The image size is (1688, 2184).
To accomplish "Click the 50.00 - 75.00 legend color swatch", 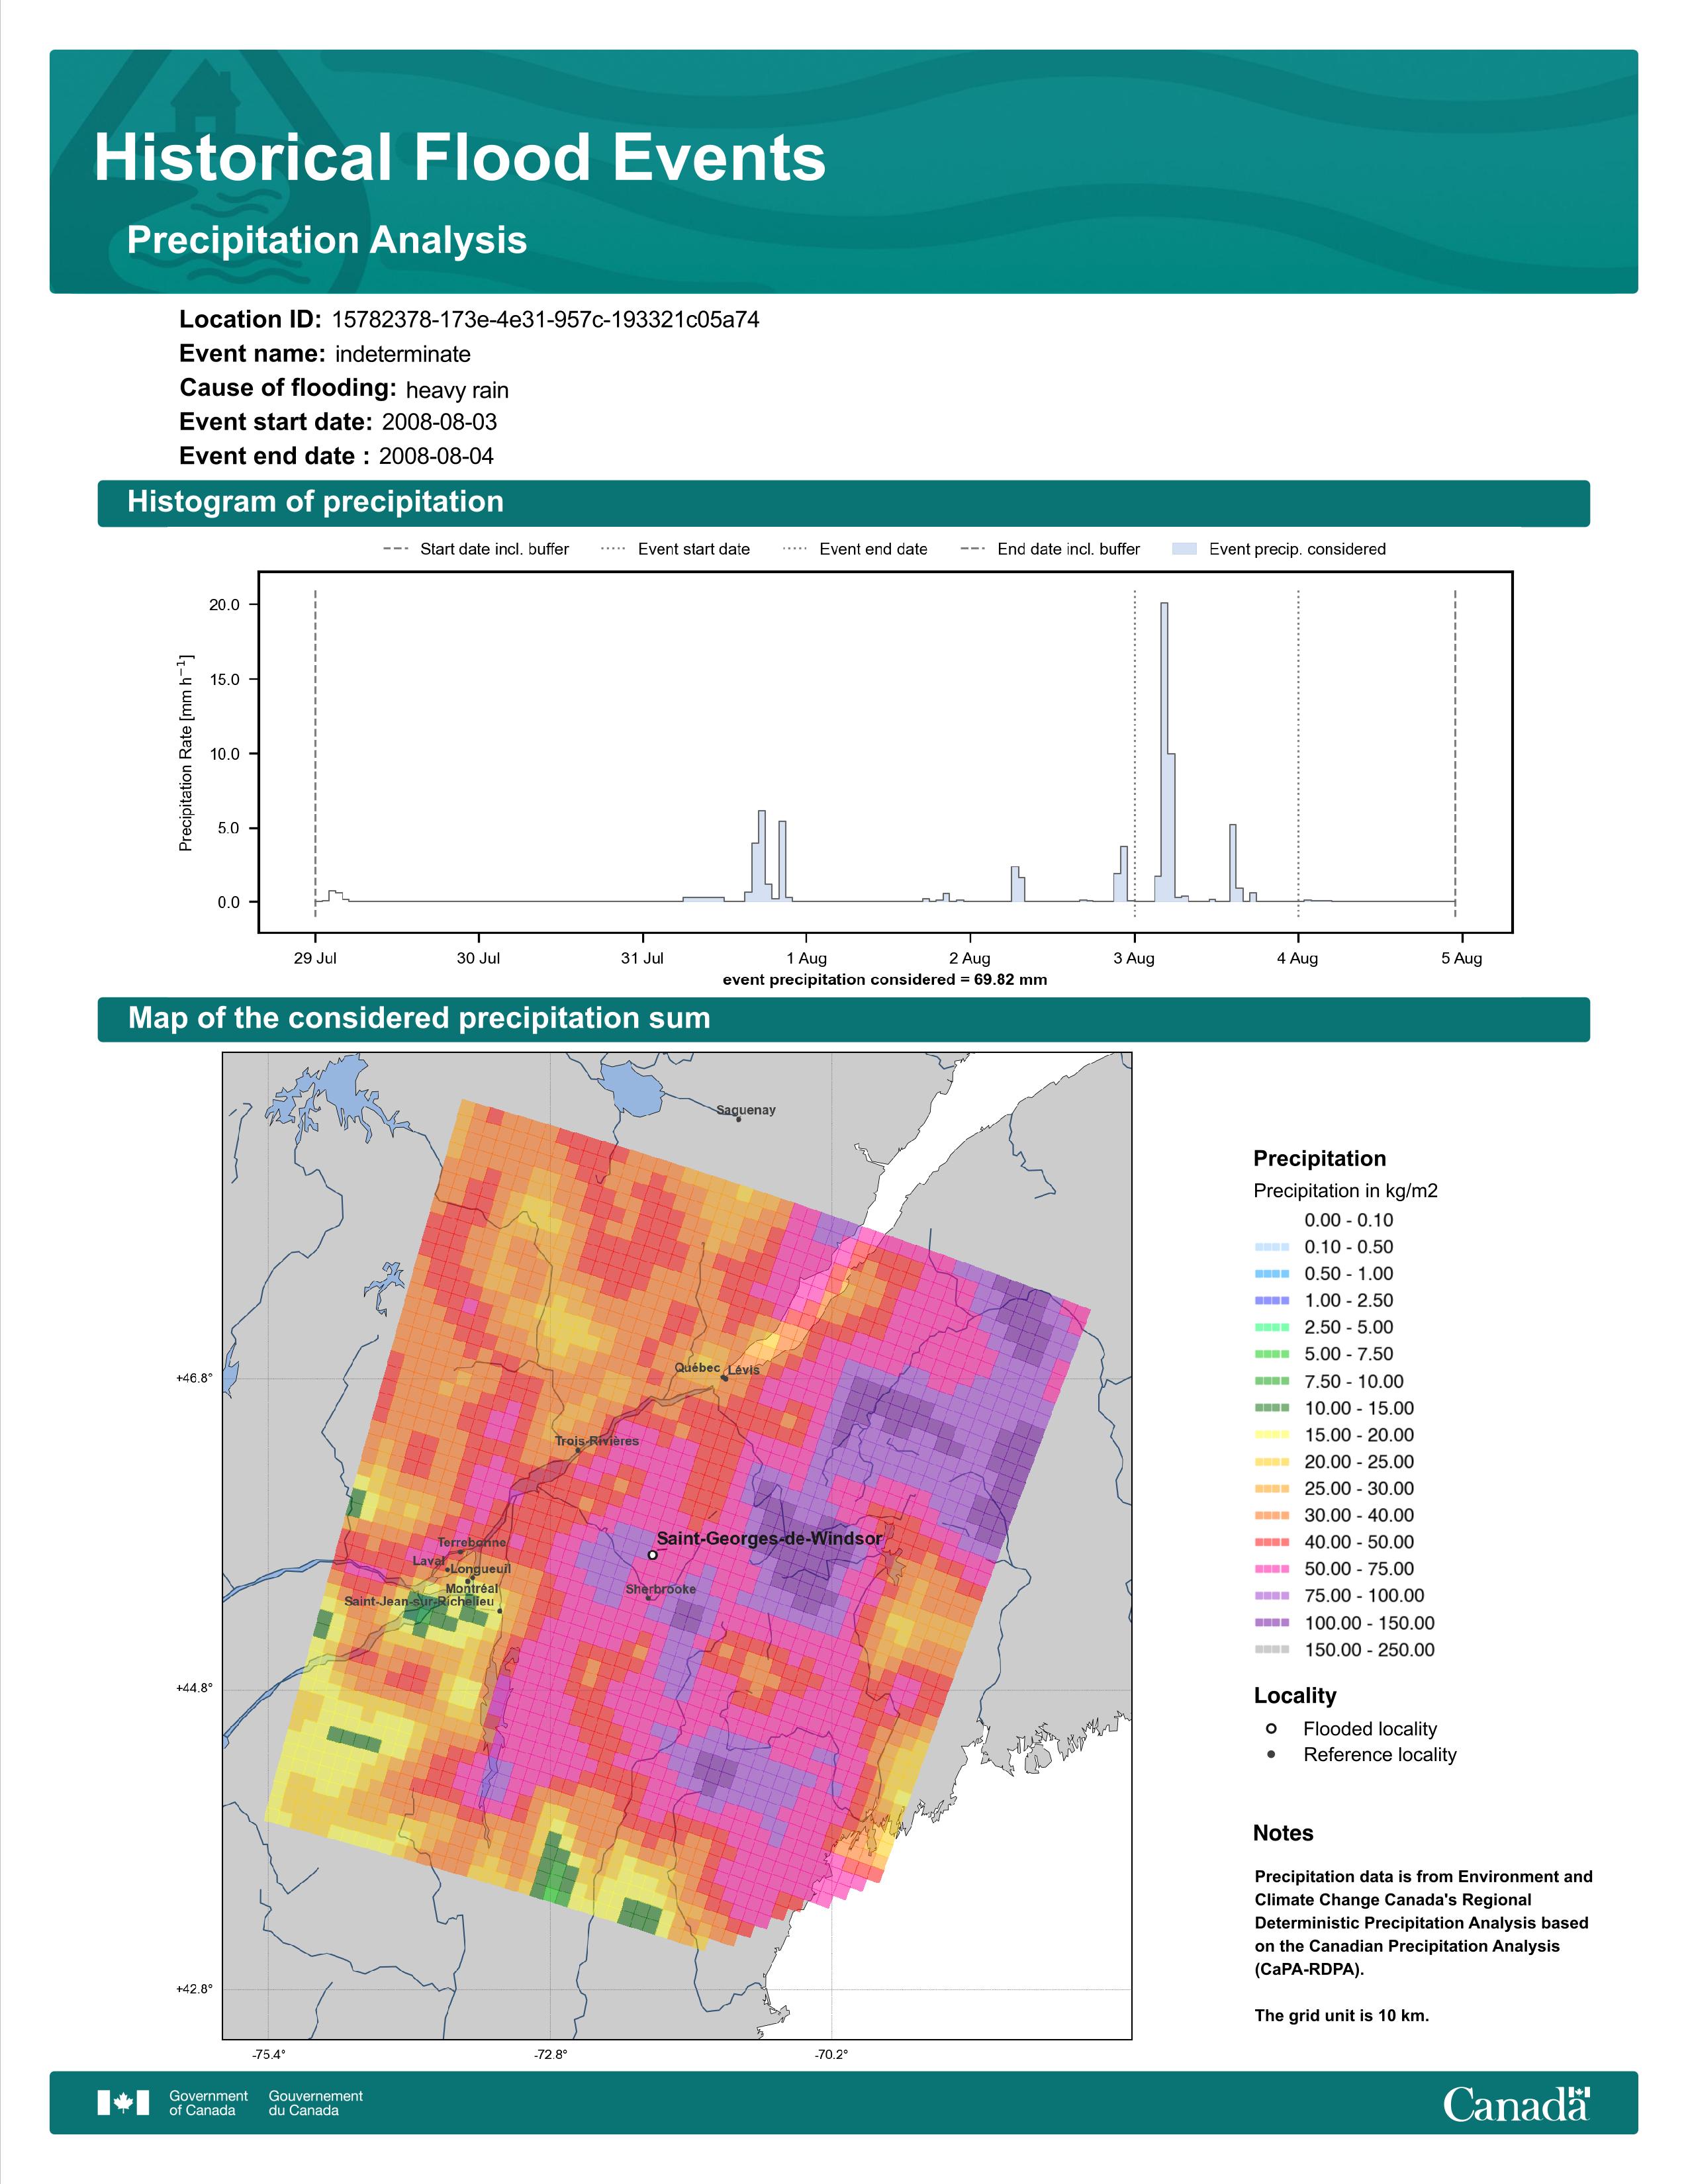I will (x=1272, y=1569).
